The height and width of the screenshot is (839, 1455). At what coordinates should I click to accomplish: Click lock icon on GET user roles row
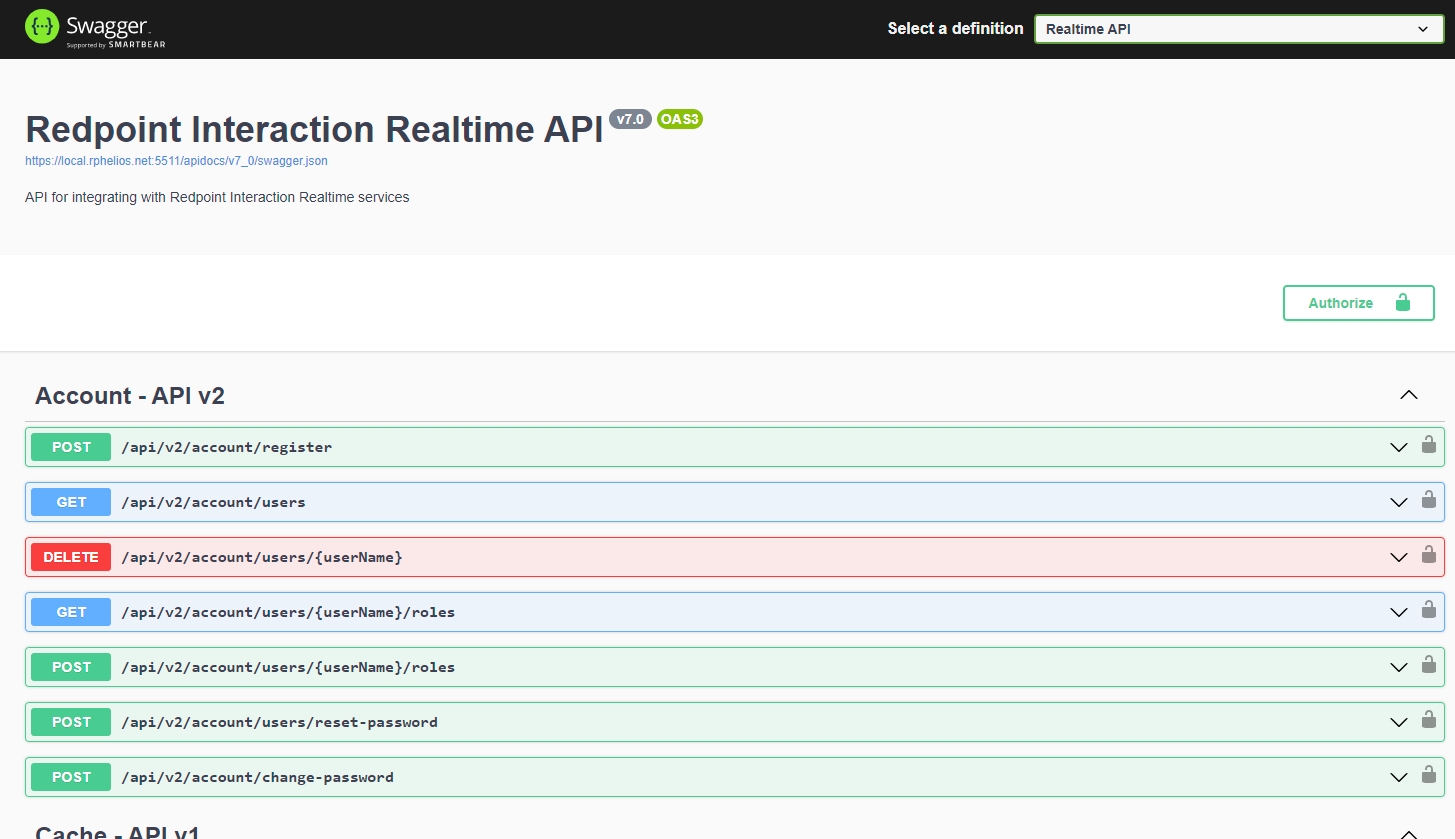1429,610
